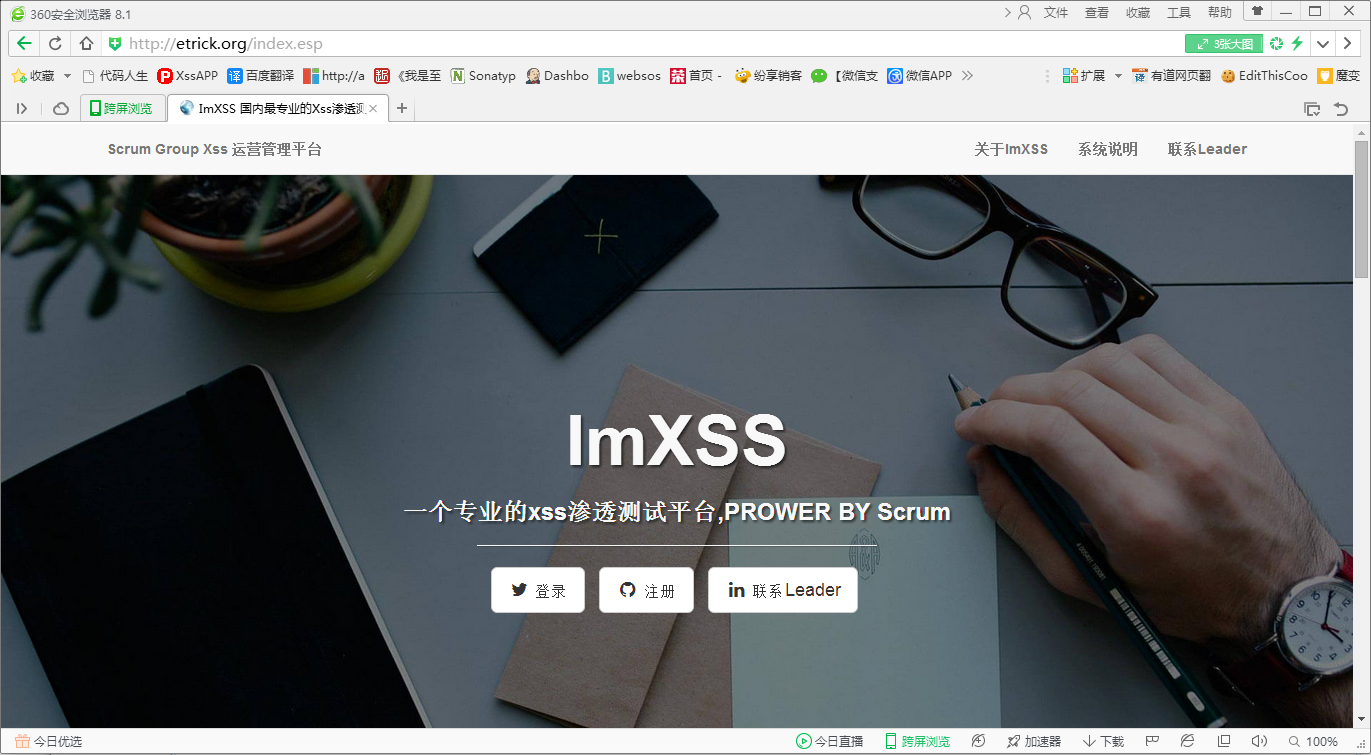Go back with the green back arrow
Image resolution: width=1371 pixels, height=755 pixels.
[x=24, y=43]
